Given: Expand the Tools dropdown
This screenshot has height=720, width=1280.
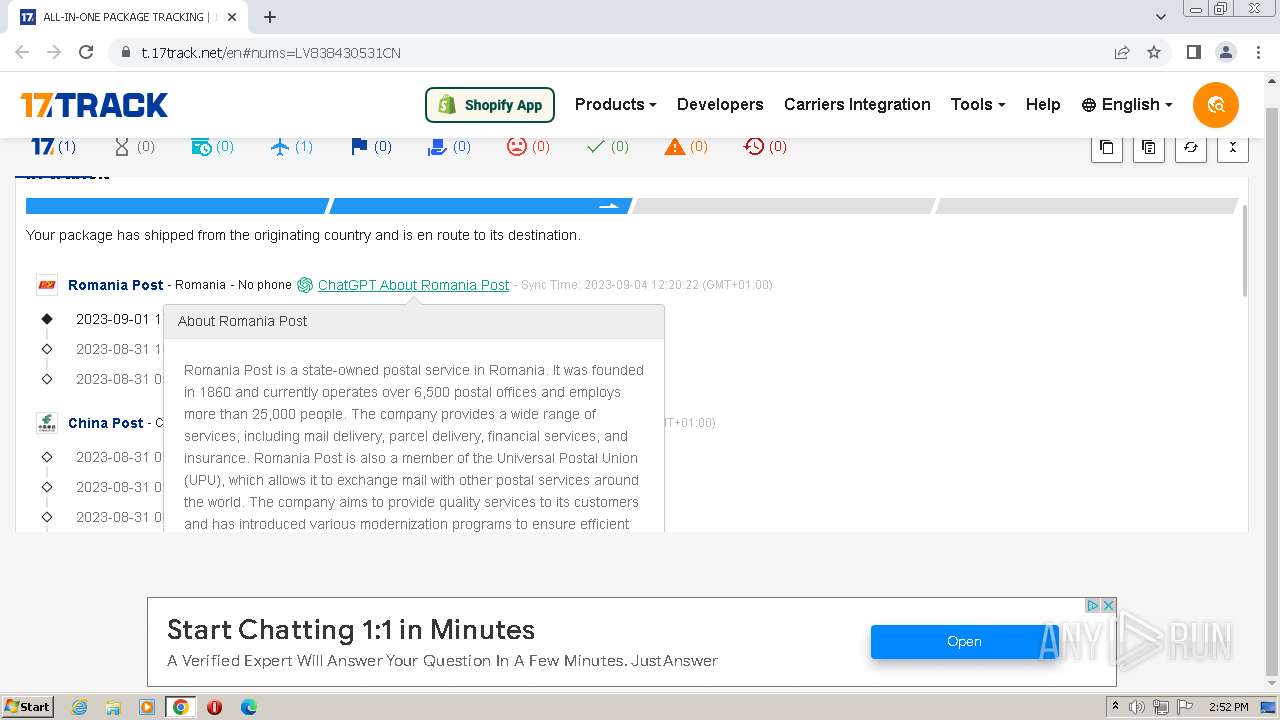Looking at the screenshot, I should [977, 104].
